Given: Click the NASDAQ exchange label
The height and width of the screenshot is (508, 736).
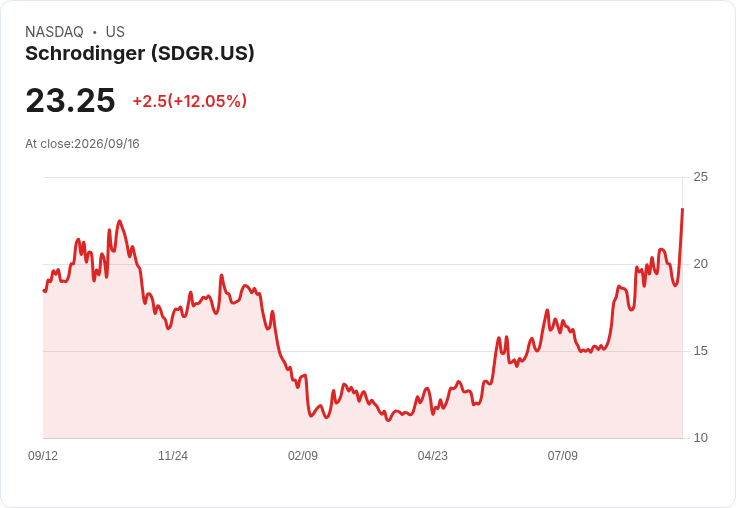Looking at the screenshot, I should pyautogui.click(x=54, y=32).
